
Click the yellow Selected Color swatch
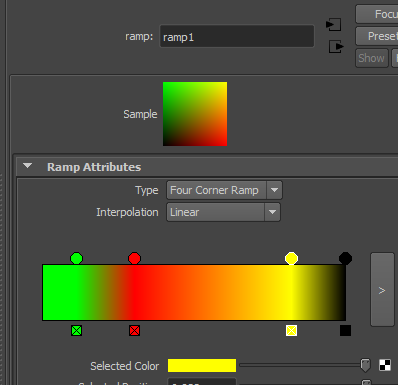pos(202,366)
